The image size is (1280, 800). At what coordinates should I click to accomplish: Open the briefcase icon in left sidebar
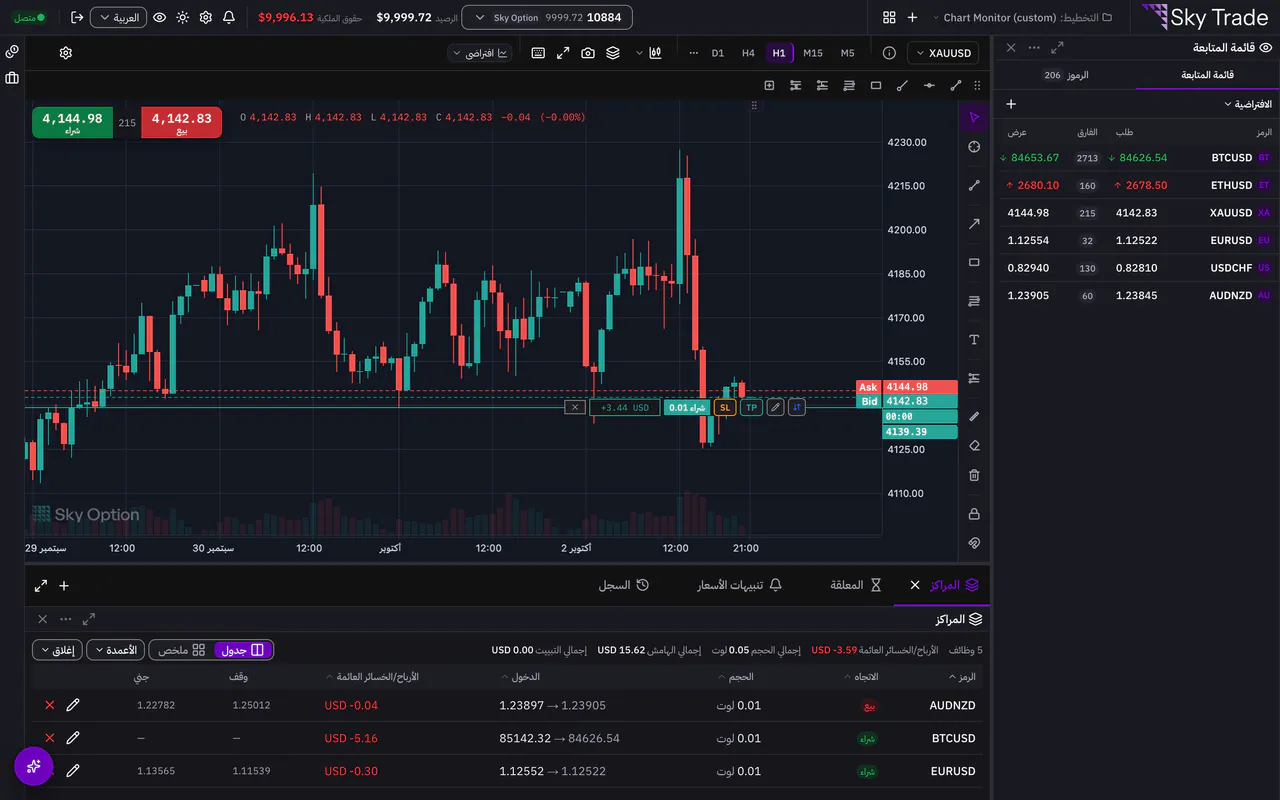pyautogui.click(x=12, y=77)
